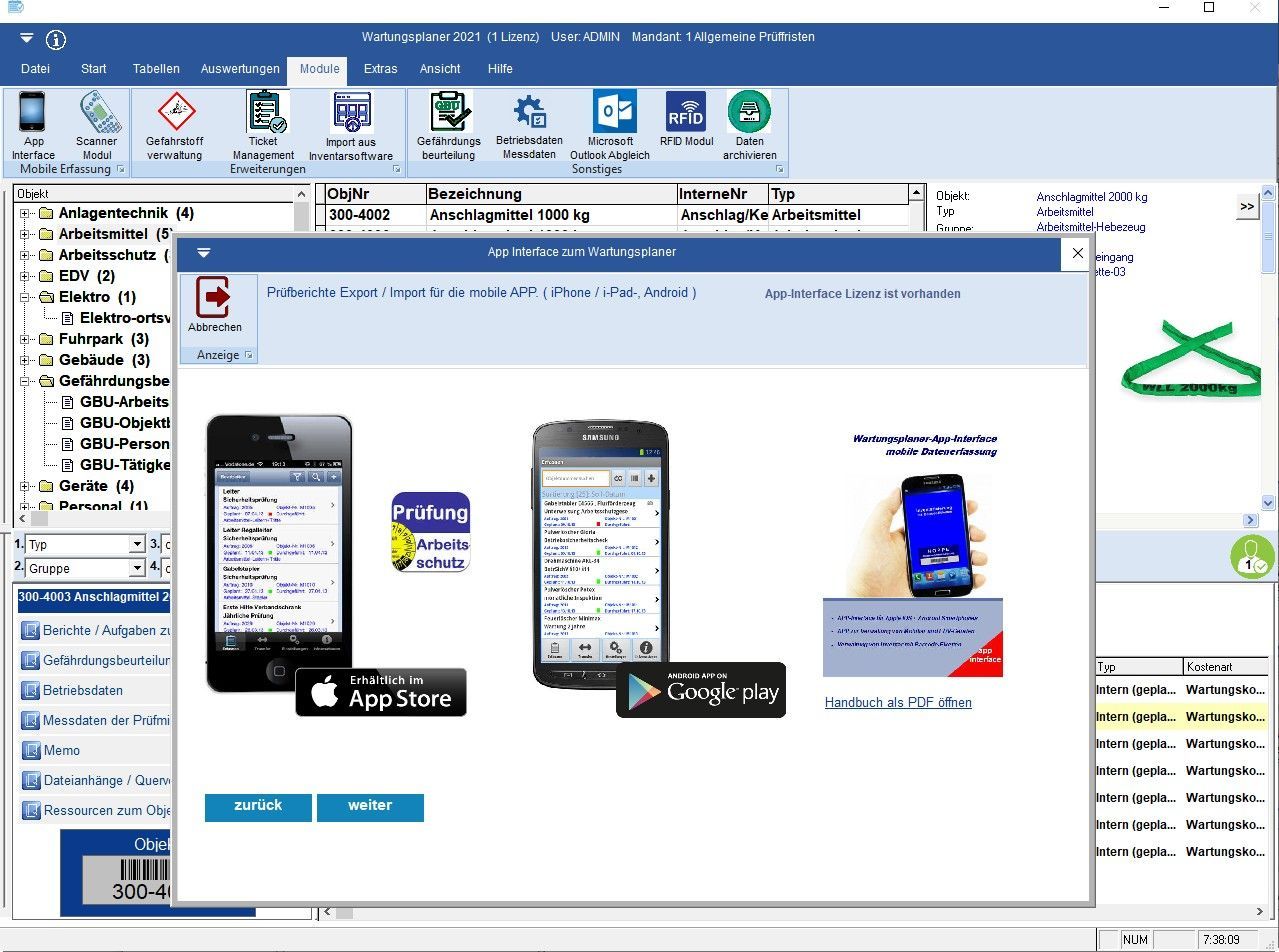Open Gefährdungsbeurteilung module
Image resolution: width=1279 pixels, height=952 pixels.
[449, 125]
